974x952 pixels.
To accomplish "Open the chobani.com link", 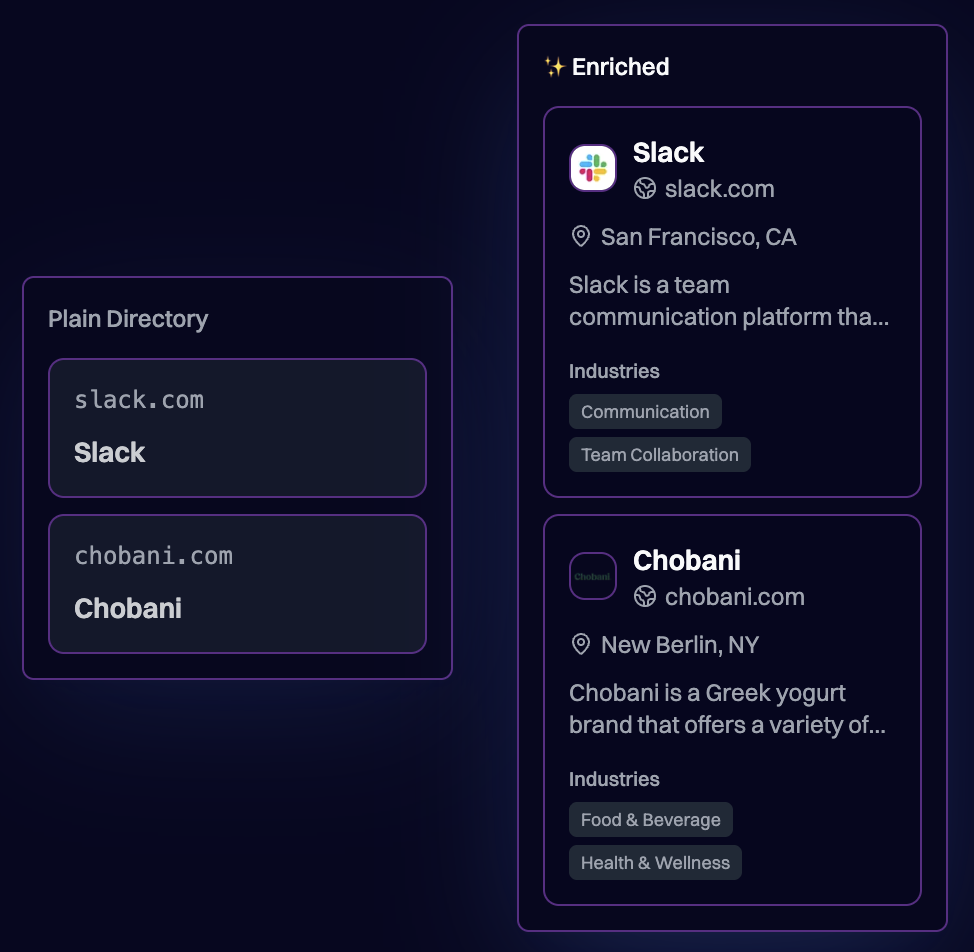I will pyautogui.click(x=734, y=597).
